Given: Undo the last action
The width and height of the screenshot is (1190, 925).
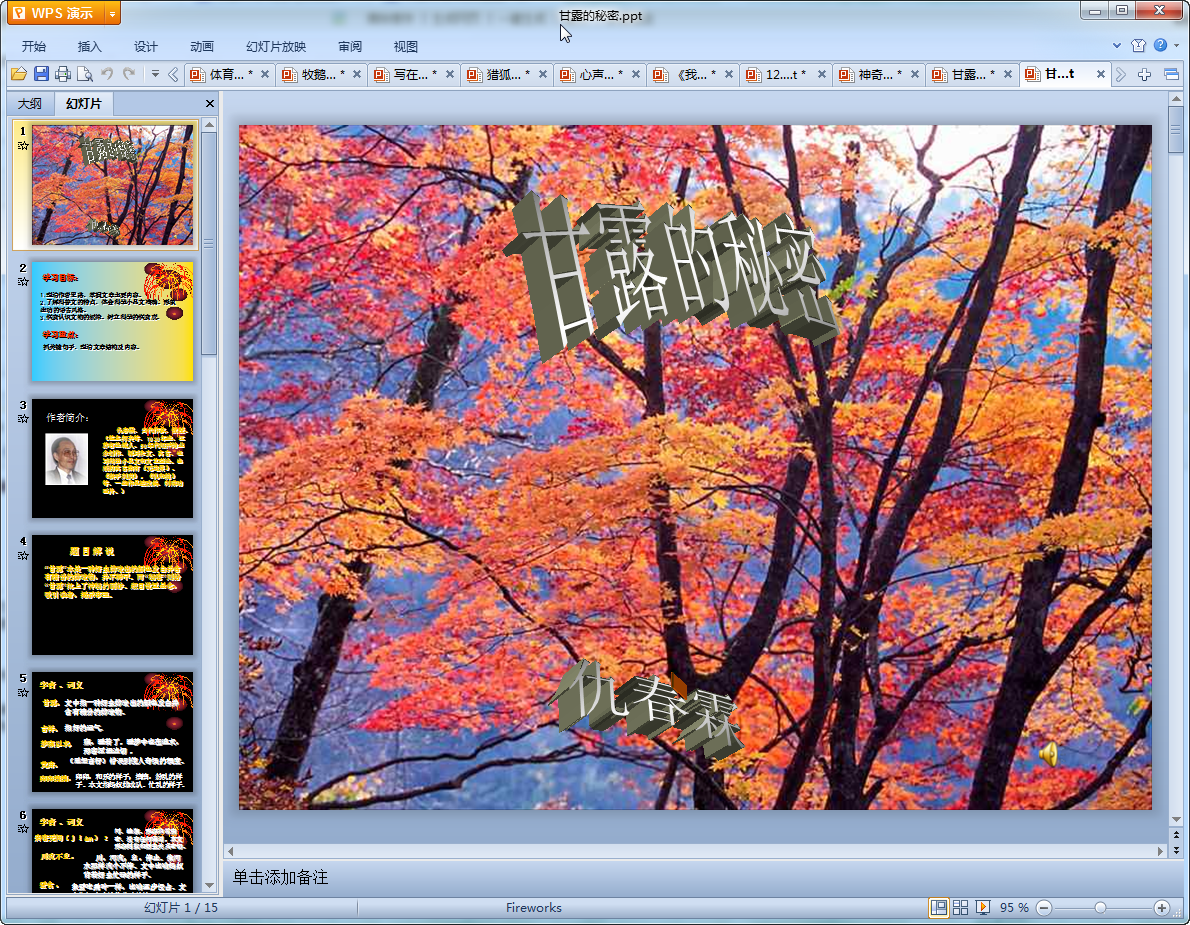Looking at the screenshot, I should tap(107, 74).
